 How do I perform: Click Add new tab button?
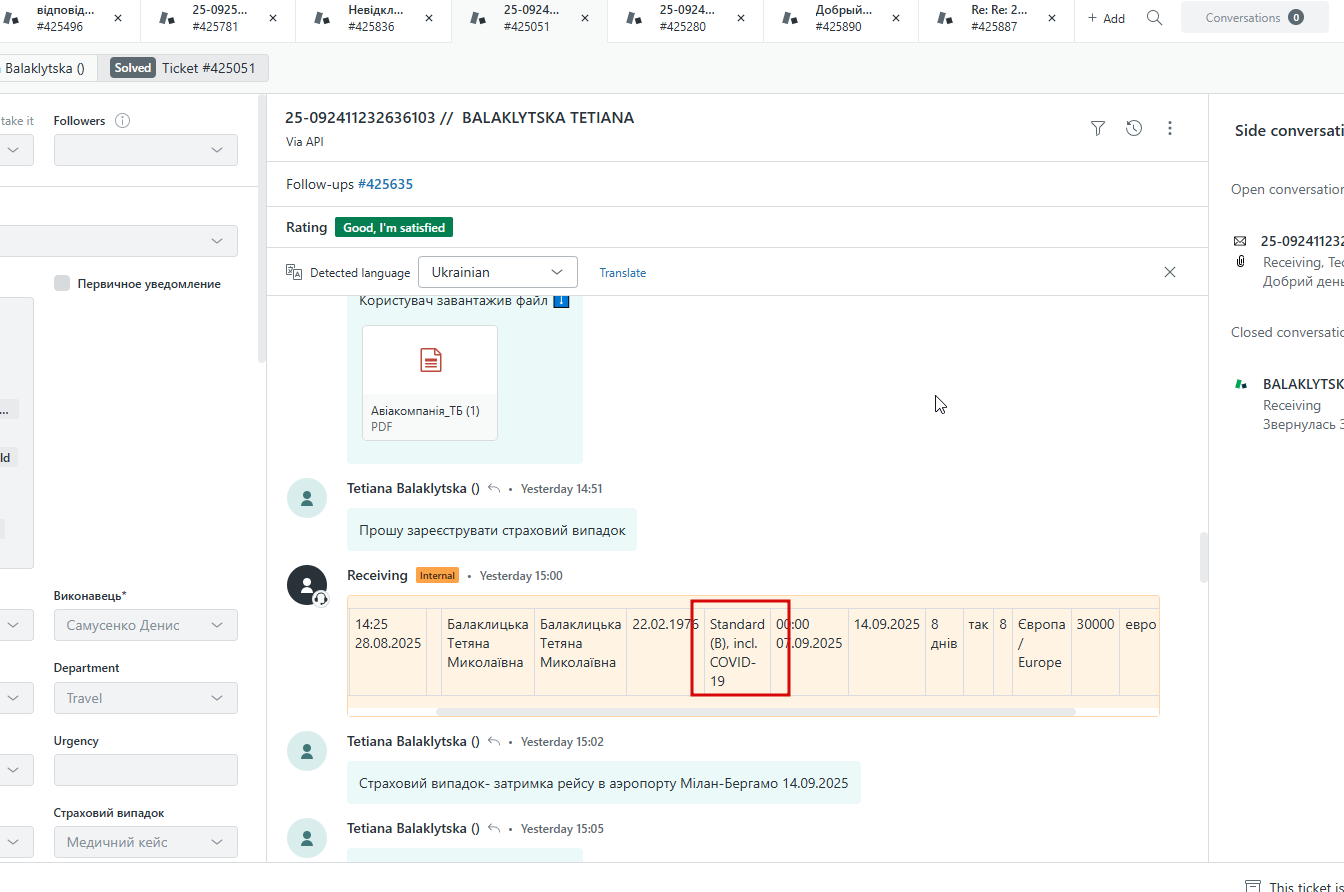coord(1106,18)
